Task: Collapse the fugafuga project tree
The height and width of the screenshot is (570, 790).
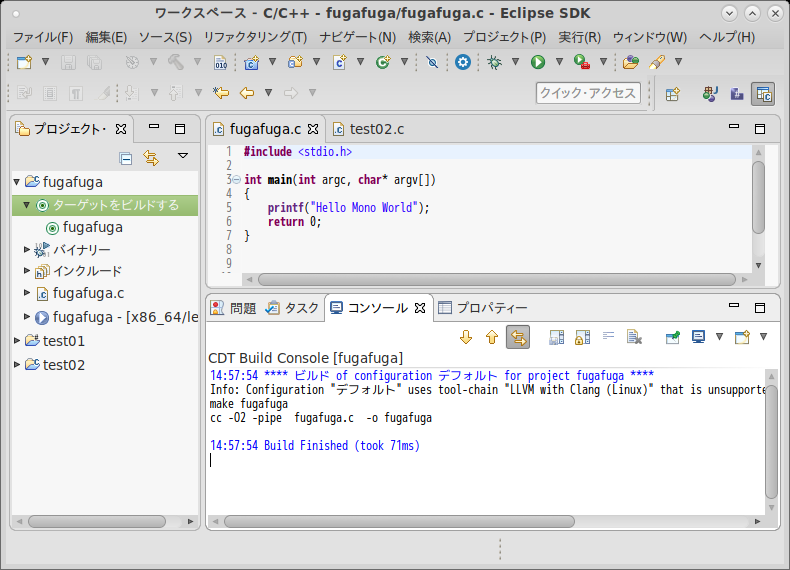Action: [x=17, y=181]
